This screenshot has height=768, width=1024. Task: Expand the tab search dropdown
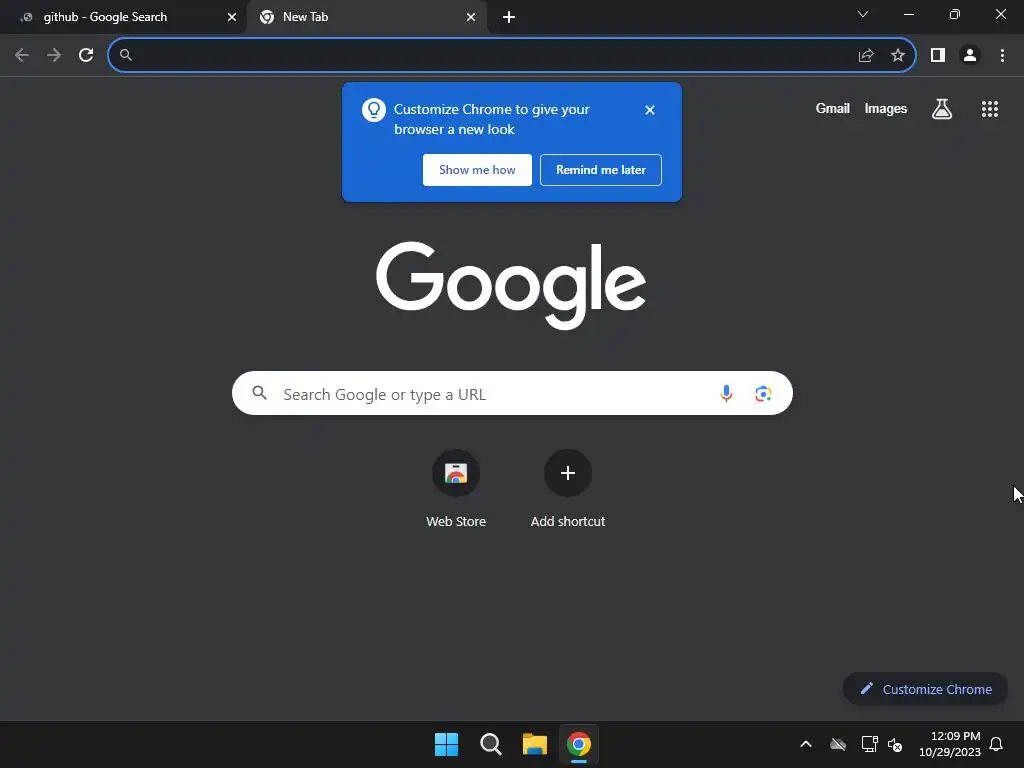[863, 14]
